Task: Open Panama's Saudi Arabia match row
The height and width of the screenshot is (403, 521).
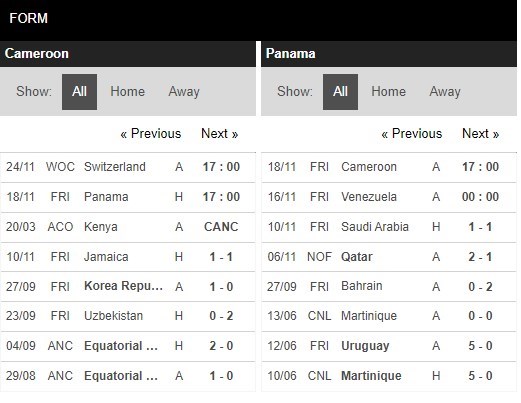Action: click(389, 227)
